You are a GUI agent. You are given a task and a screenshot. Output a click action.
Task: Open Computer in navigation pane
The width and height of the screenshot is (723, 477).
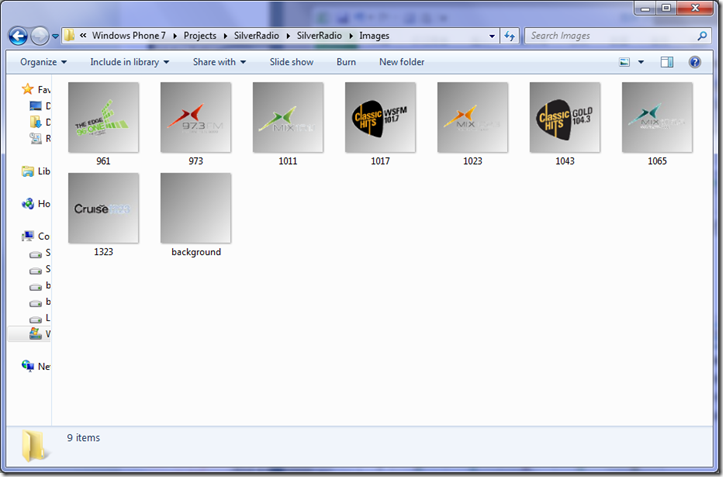point(36,236)
